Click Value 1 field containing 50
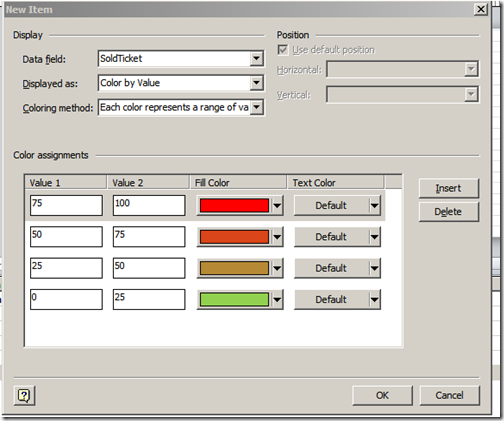 click(66, 237)
